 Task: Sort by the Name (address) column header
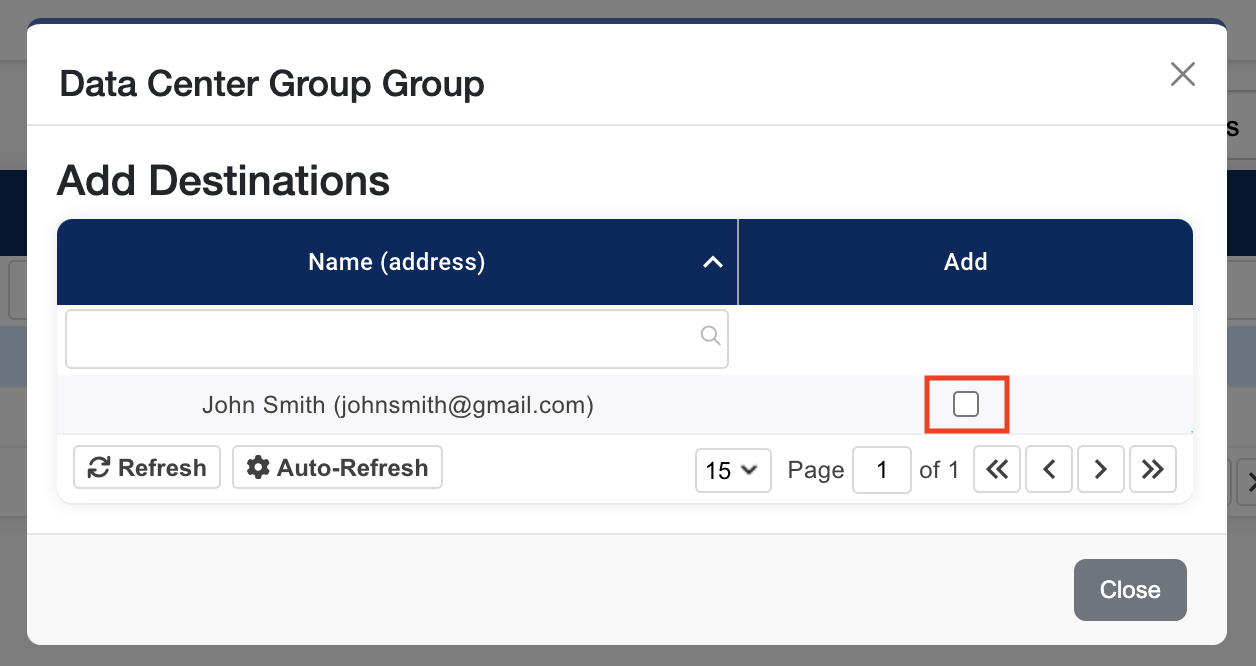tap(396, 262)
